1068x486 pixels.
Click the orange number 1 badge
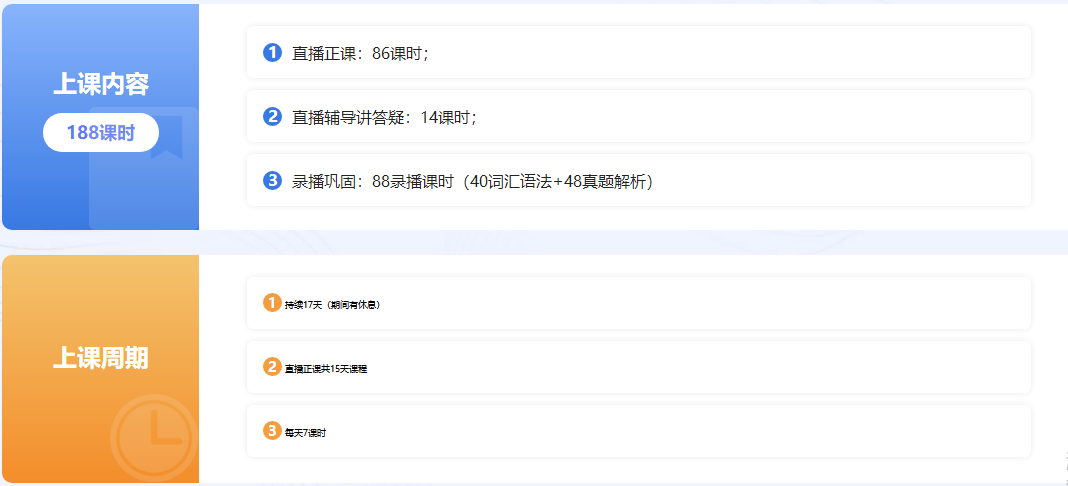coord(272,303)
